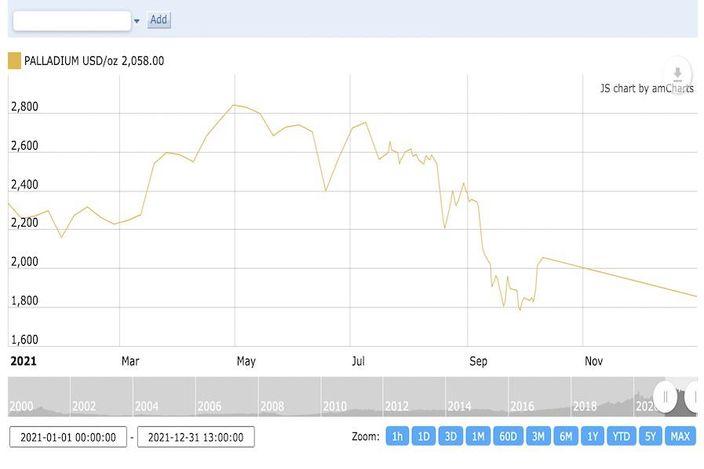The height and width of the screenshot is (469, 704).
Task: Zoom out to the 5Y range
Action: pyautogui.click(x=651, y=437)
